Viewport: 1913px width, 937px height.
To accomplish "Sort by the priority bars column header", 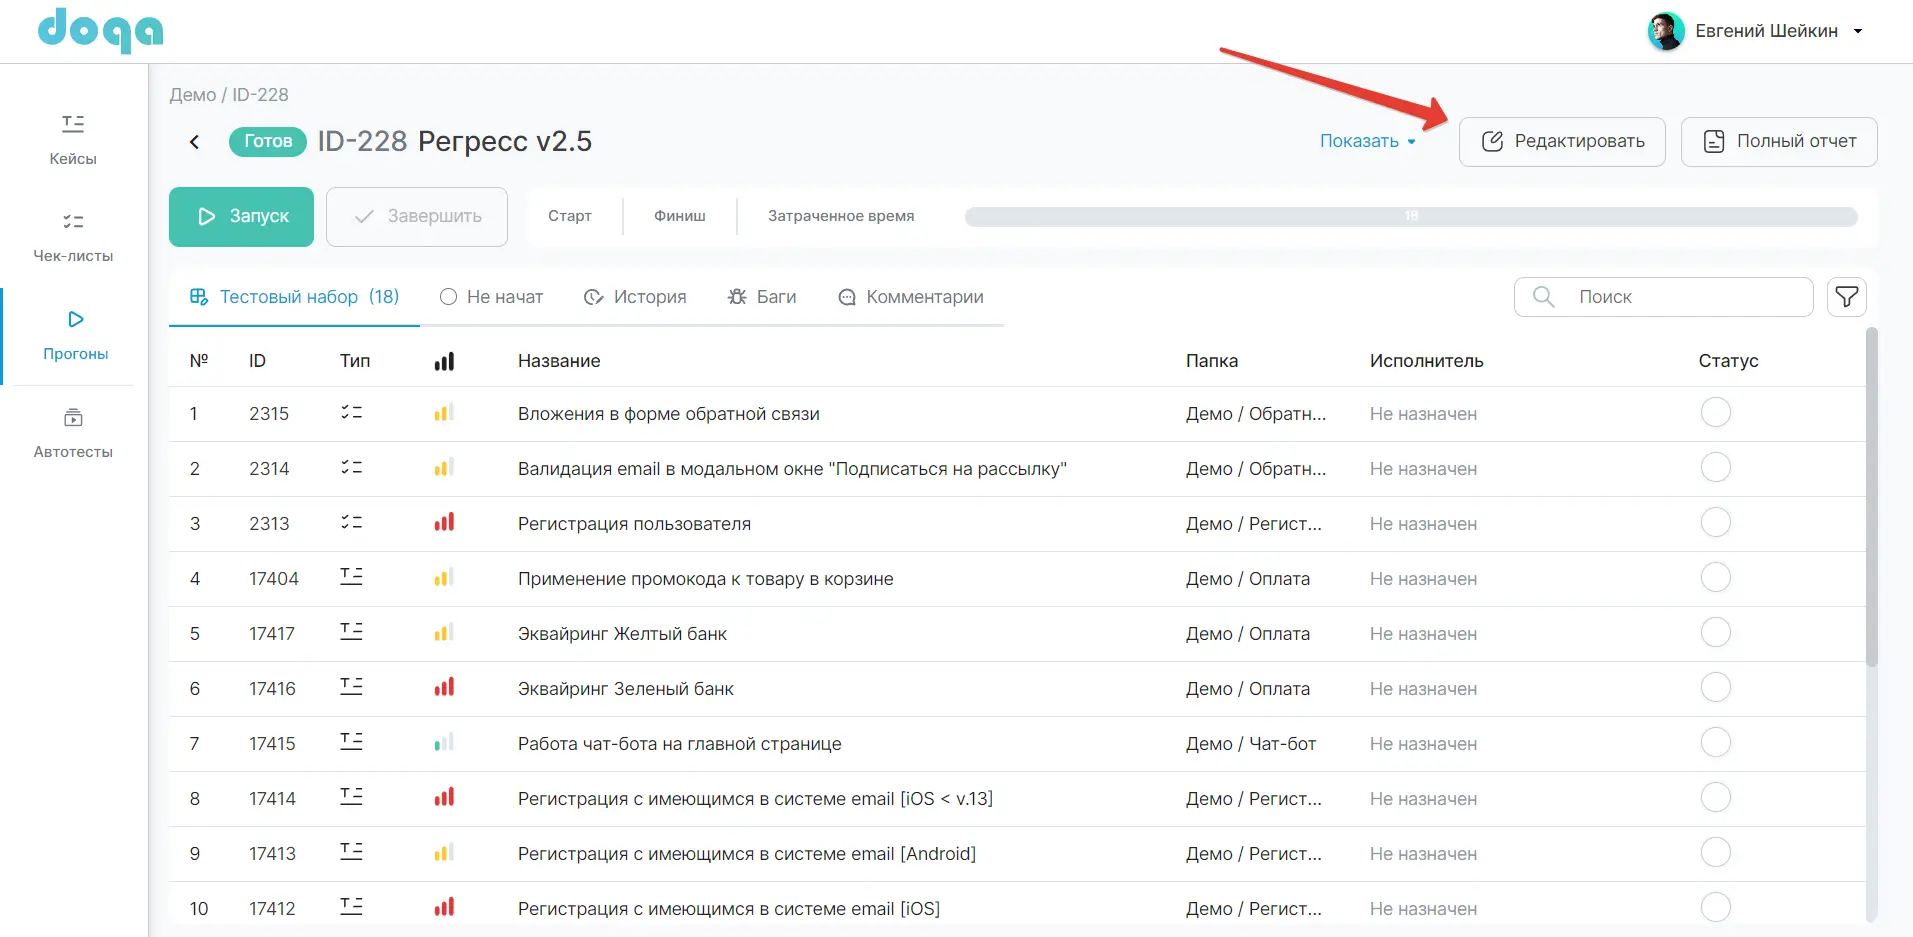I will 444,361.
